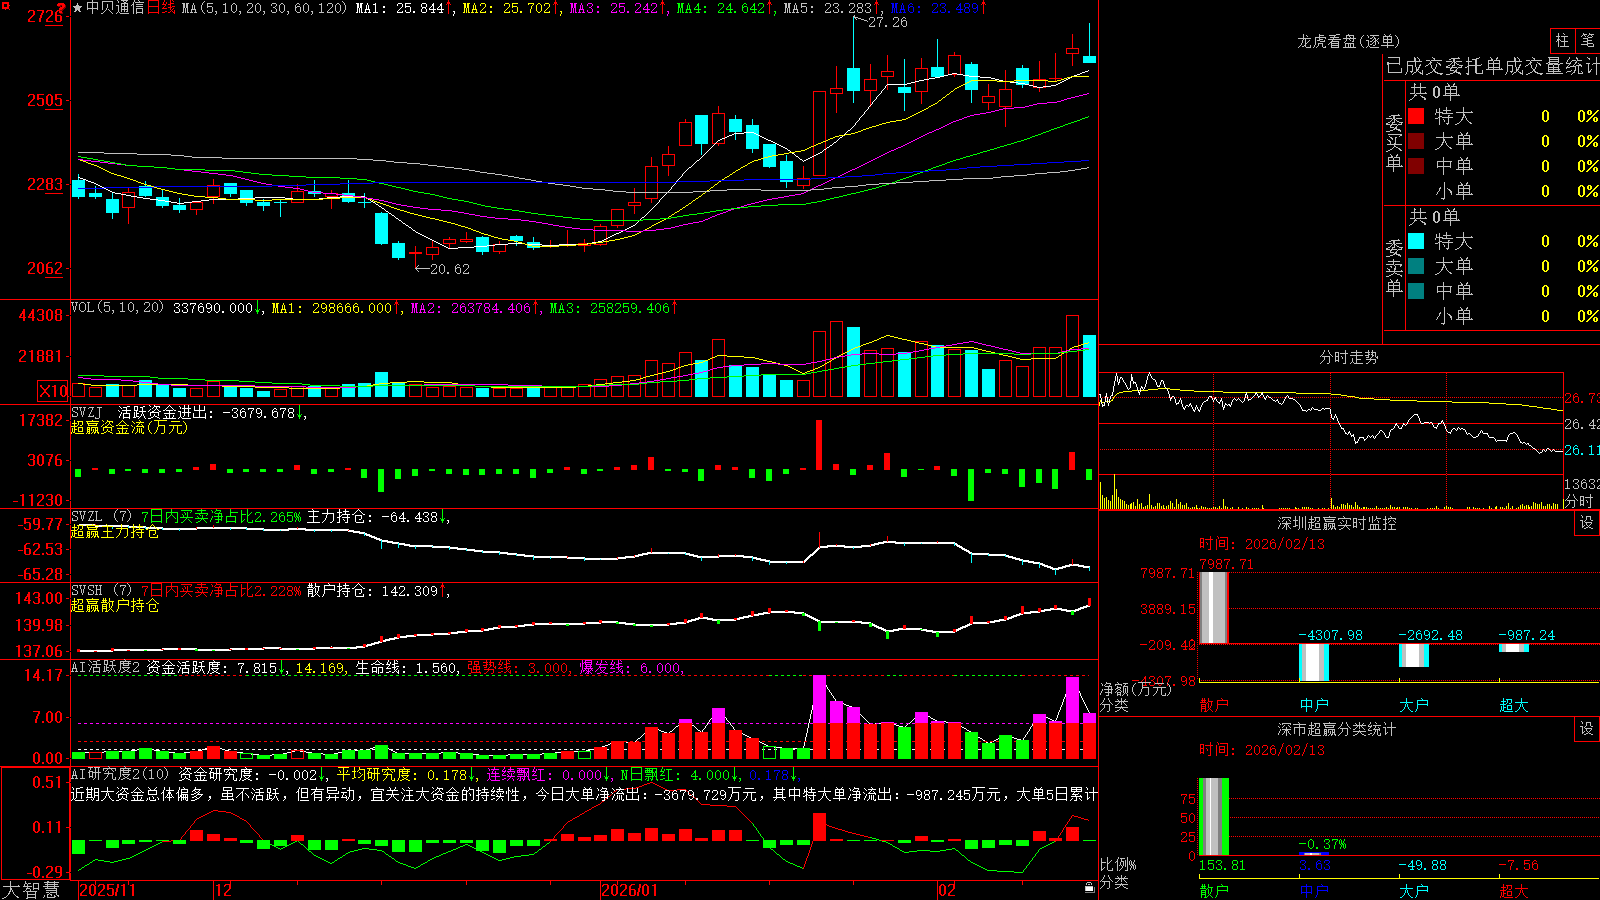Click the 深市超赢分类统计 panel title
This screenshot has height=900, width=1600.
tap(1336, 729)
